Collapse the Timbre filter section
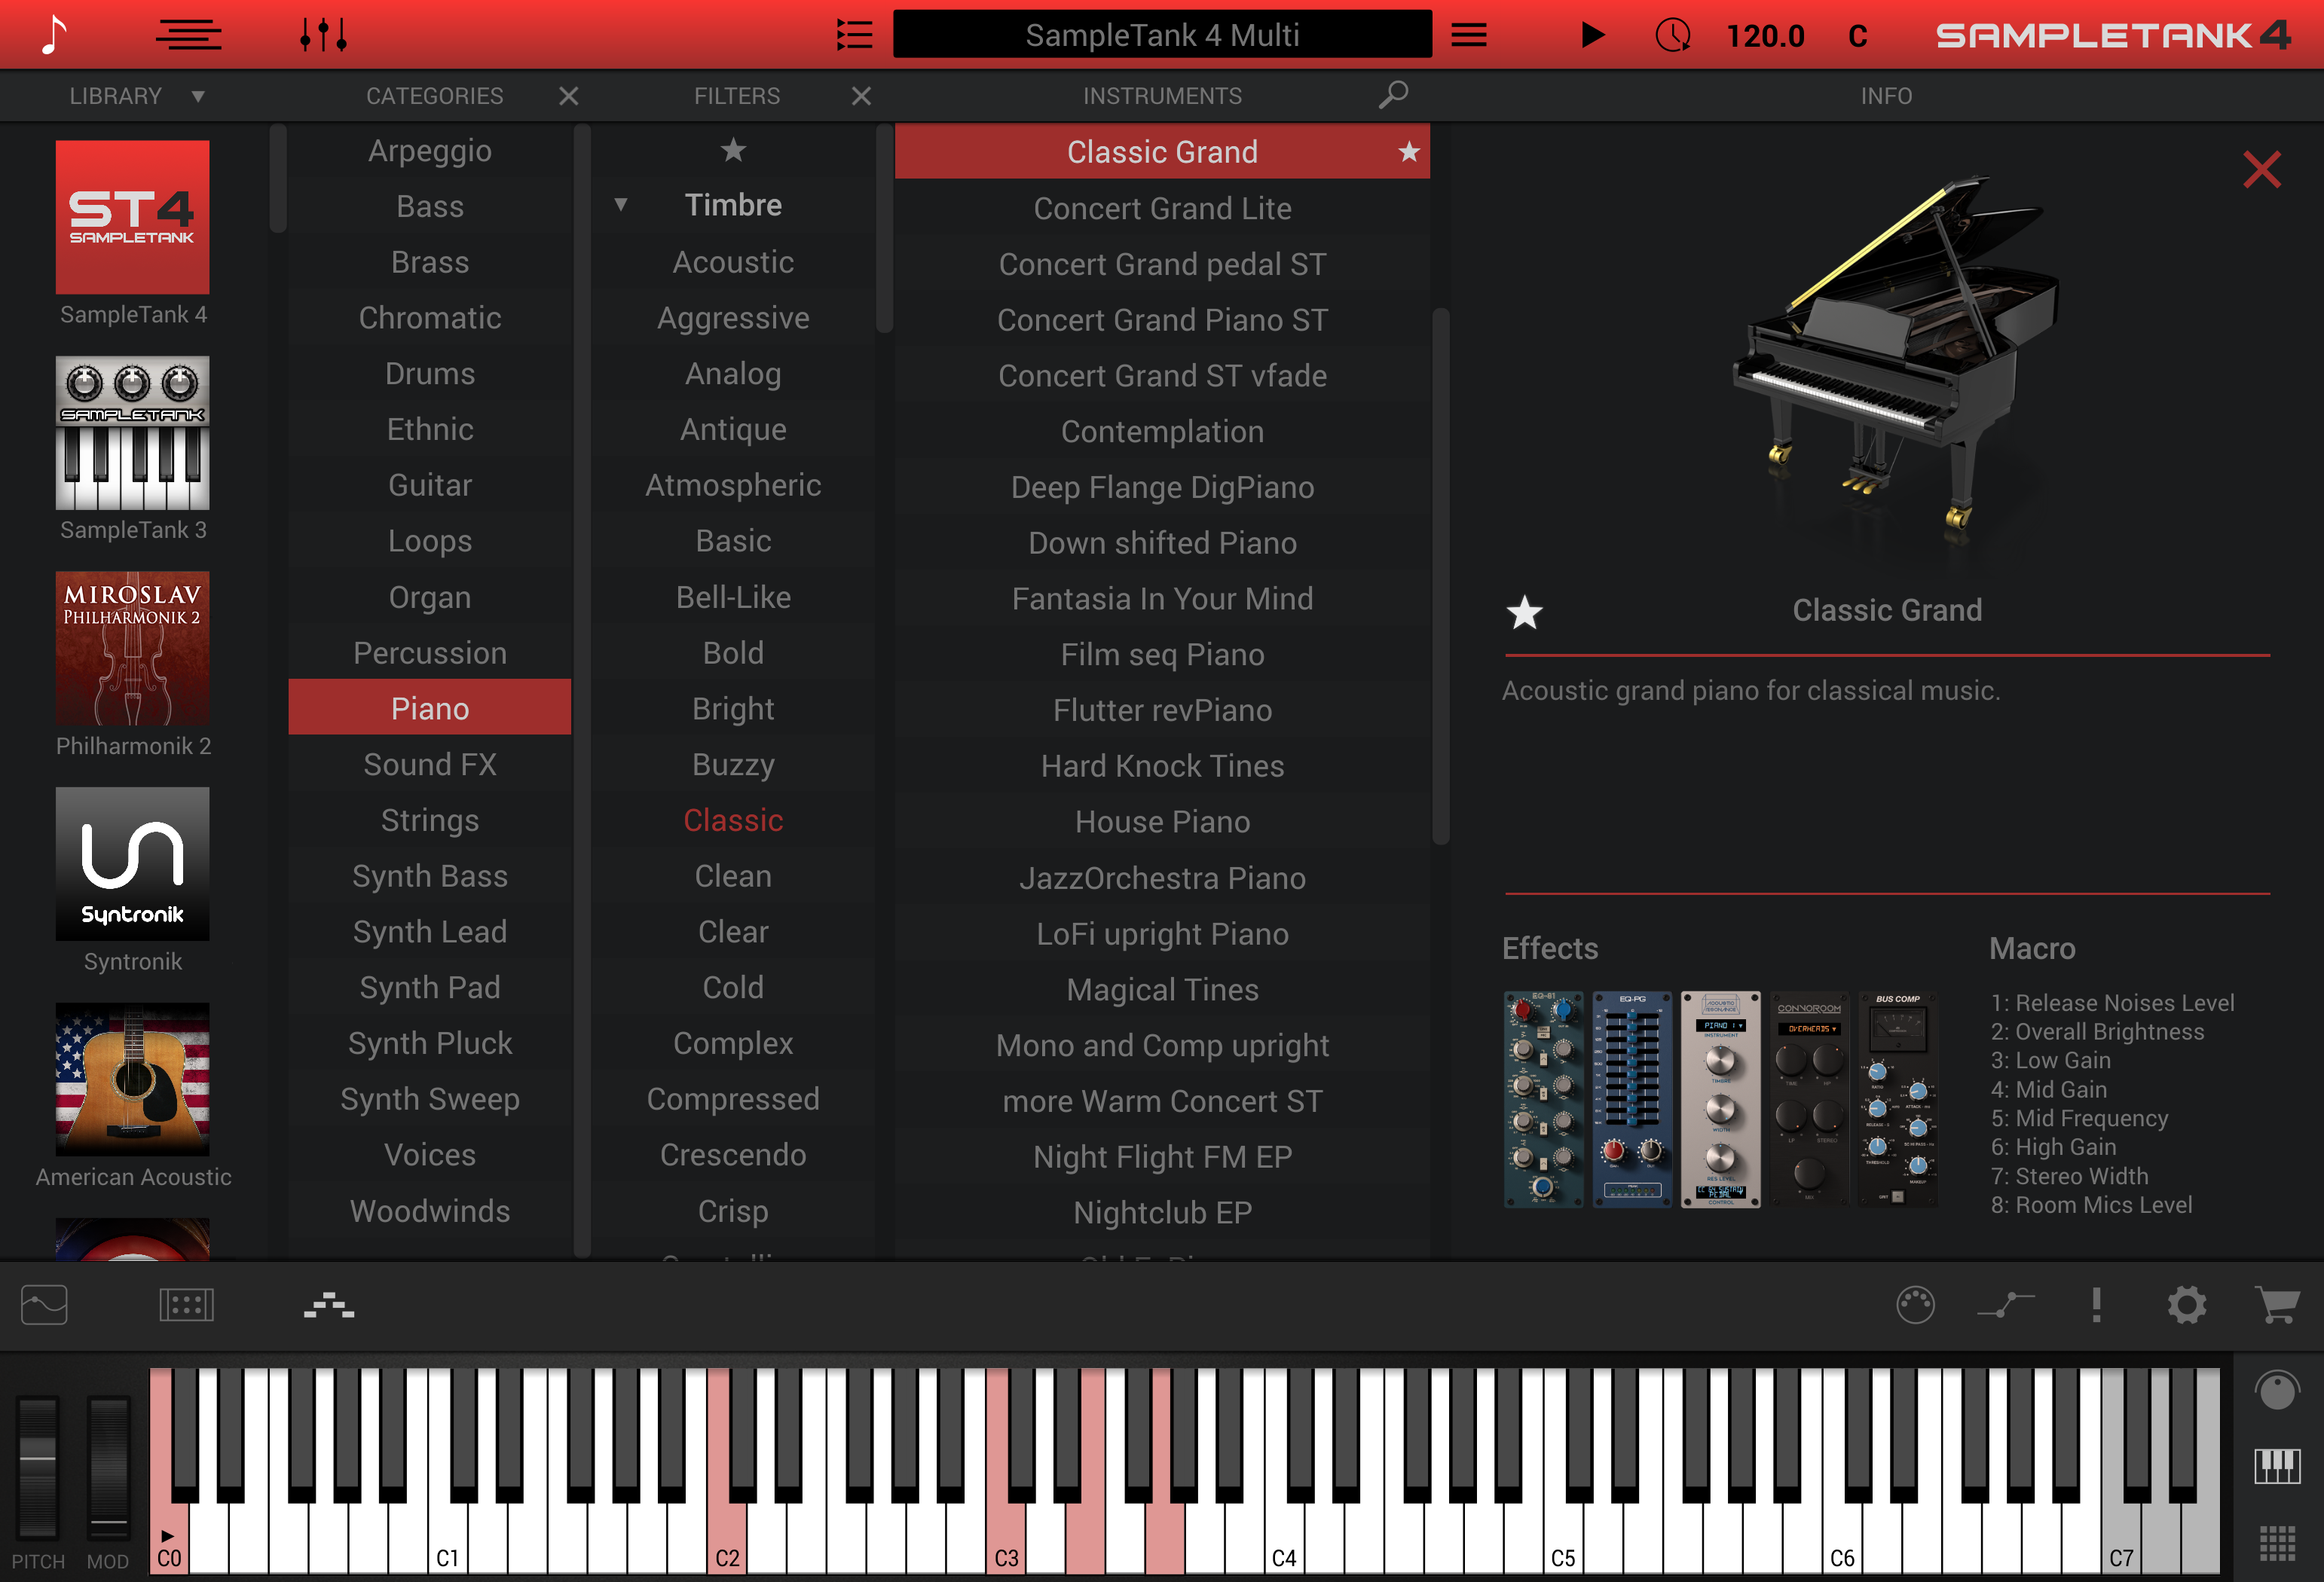 [621, 204]
